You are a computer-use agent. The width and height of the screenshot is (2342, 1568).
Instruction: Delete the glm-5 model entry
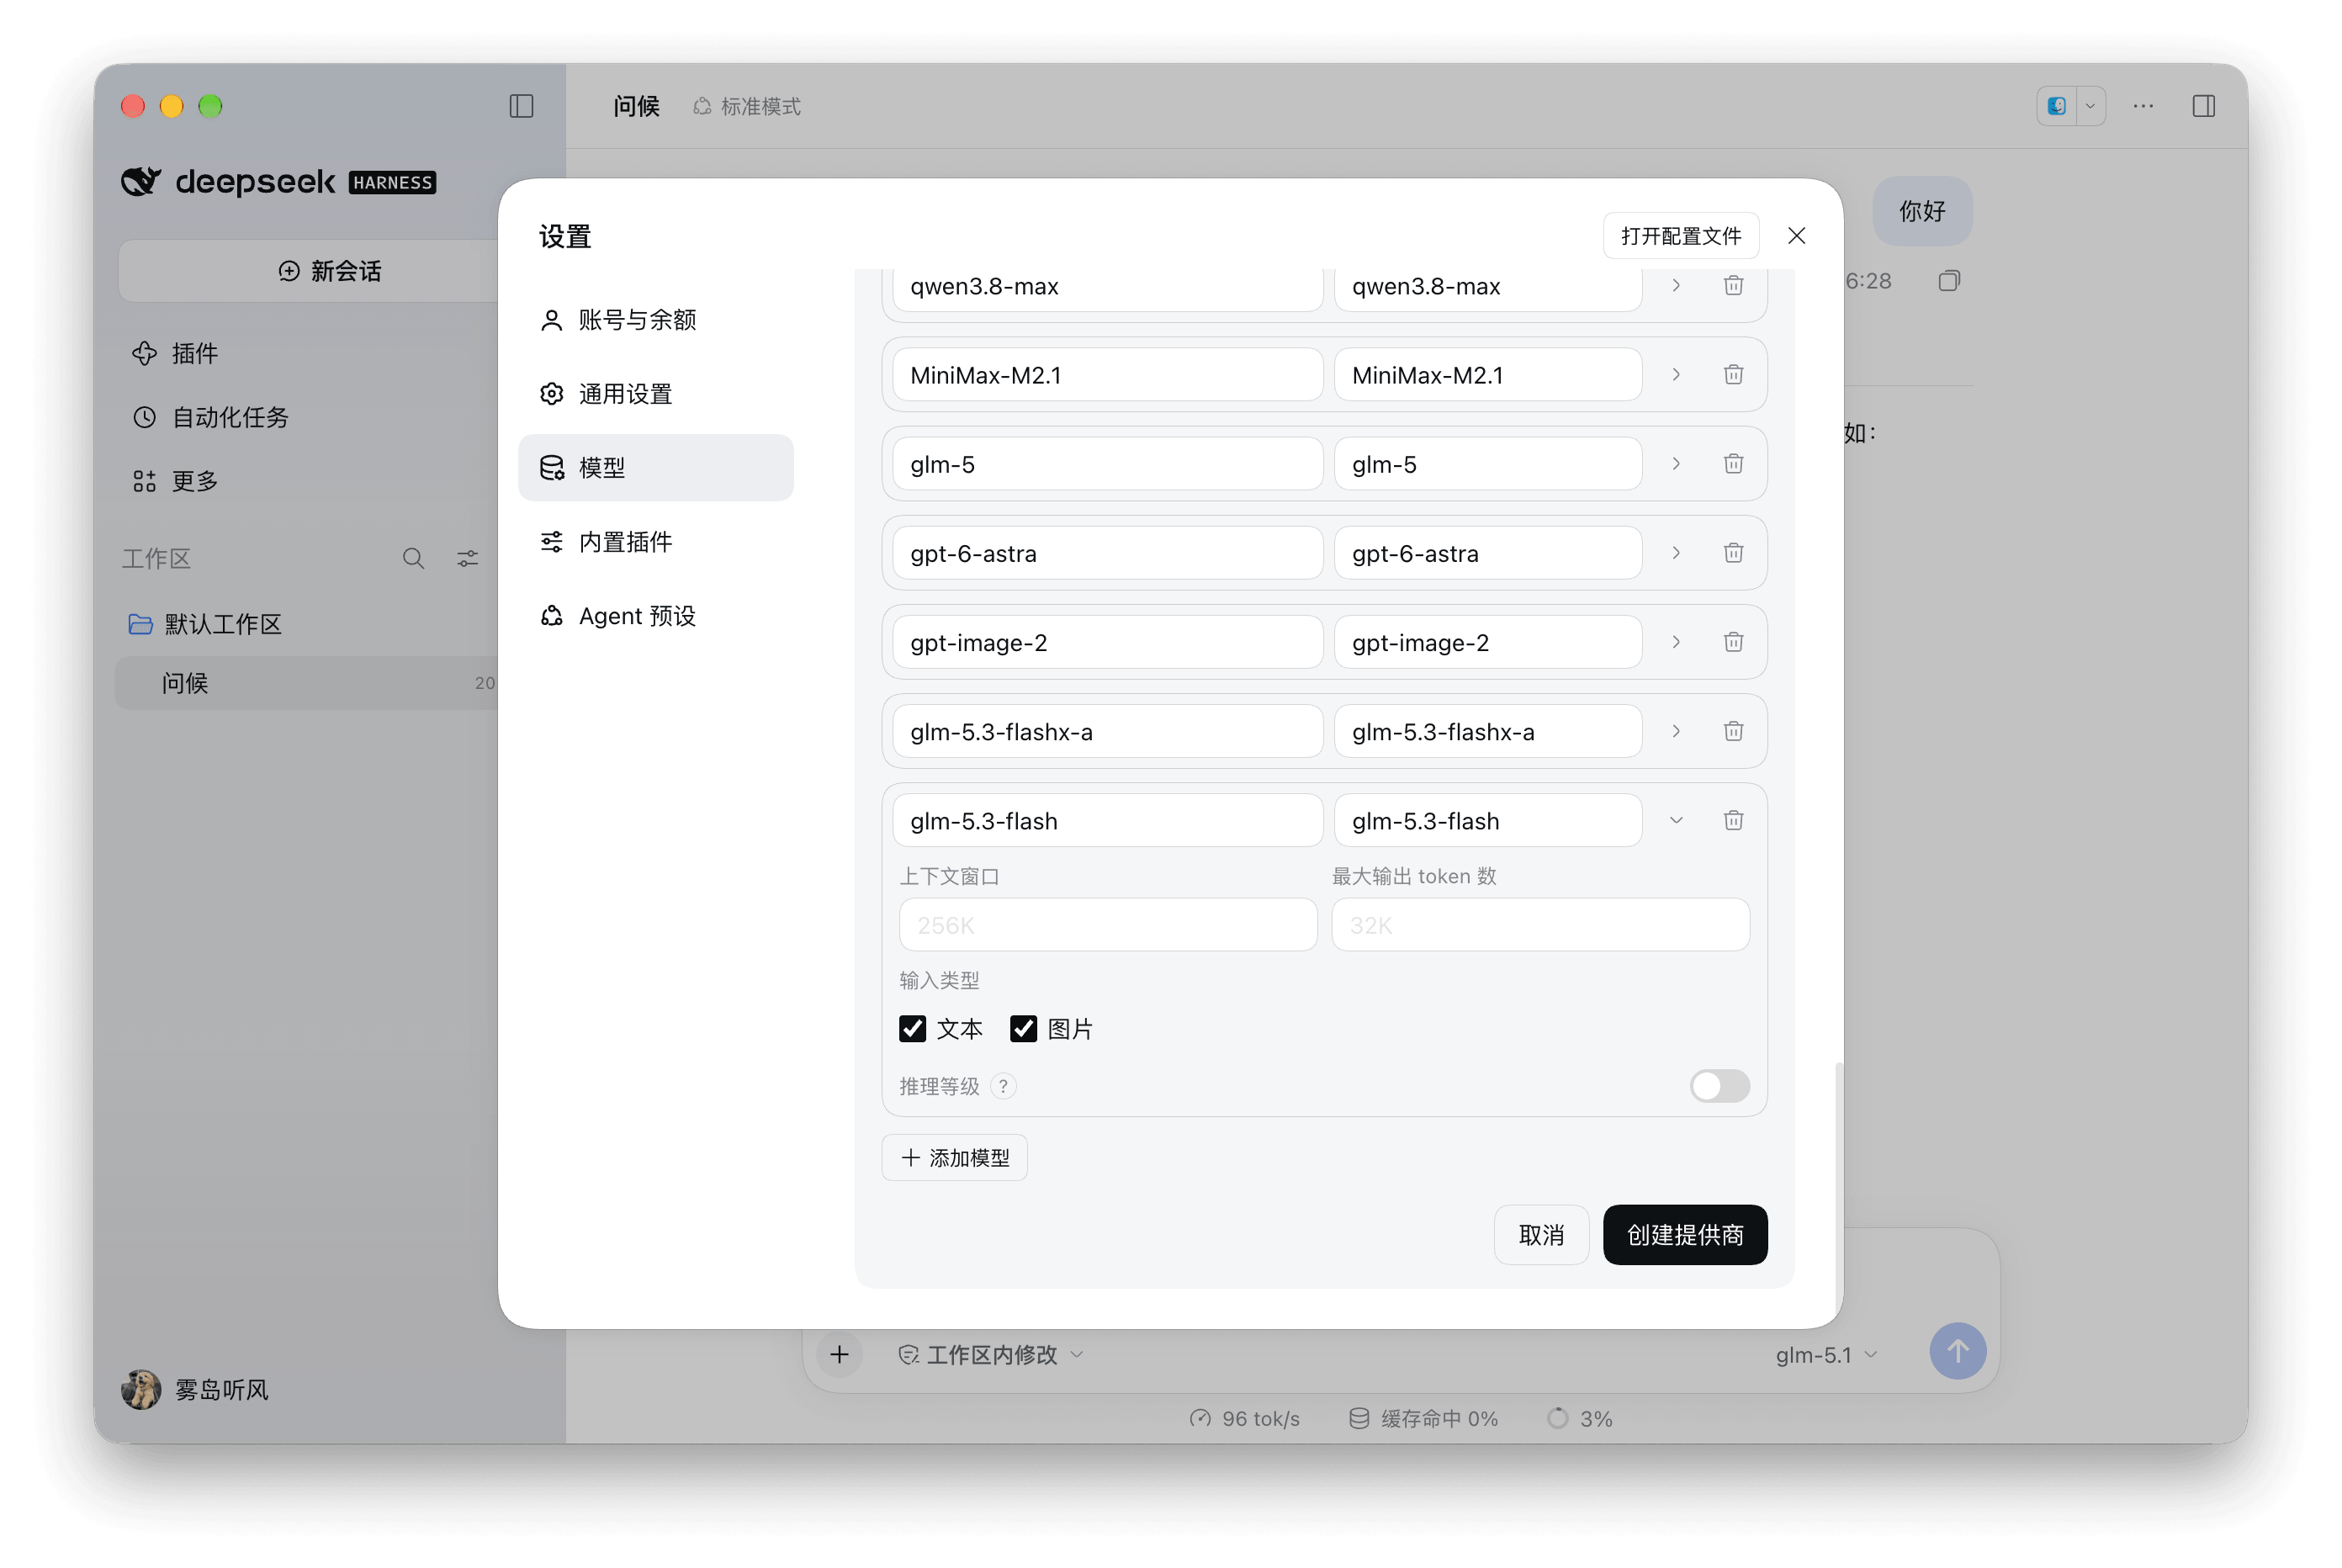(x=1733, y=463)
